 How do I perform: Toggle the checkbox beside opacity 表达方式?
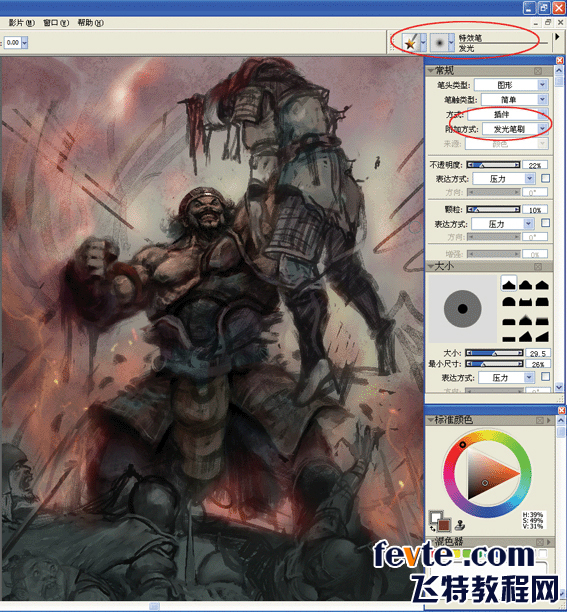point(545,178)
